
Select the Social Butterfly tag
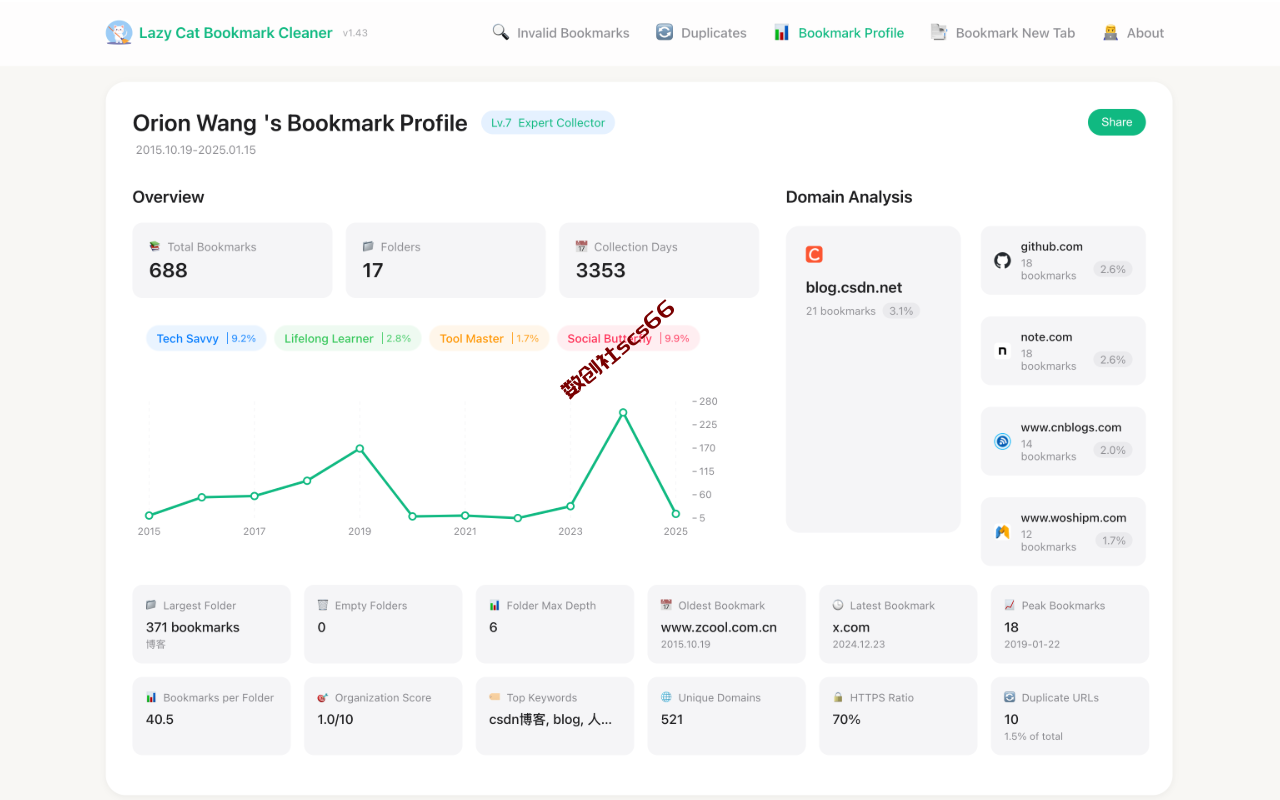[628, 338]
